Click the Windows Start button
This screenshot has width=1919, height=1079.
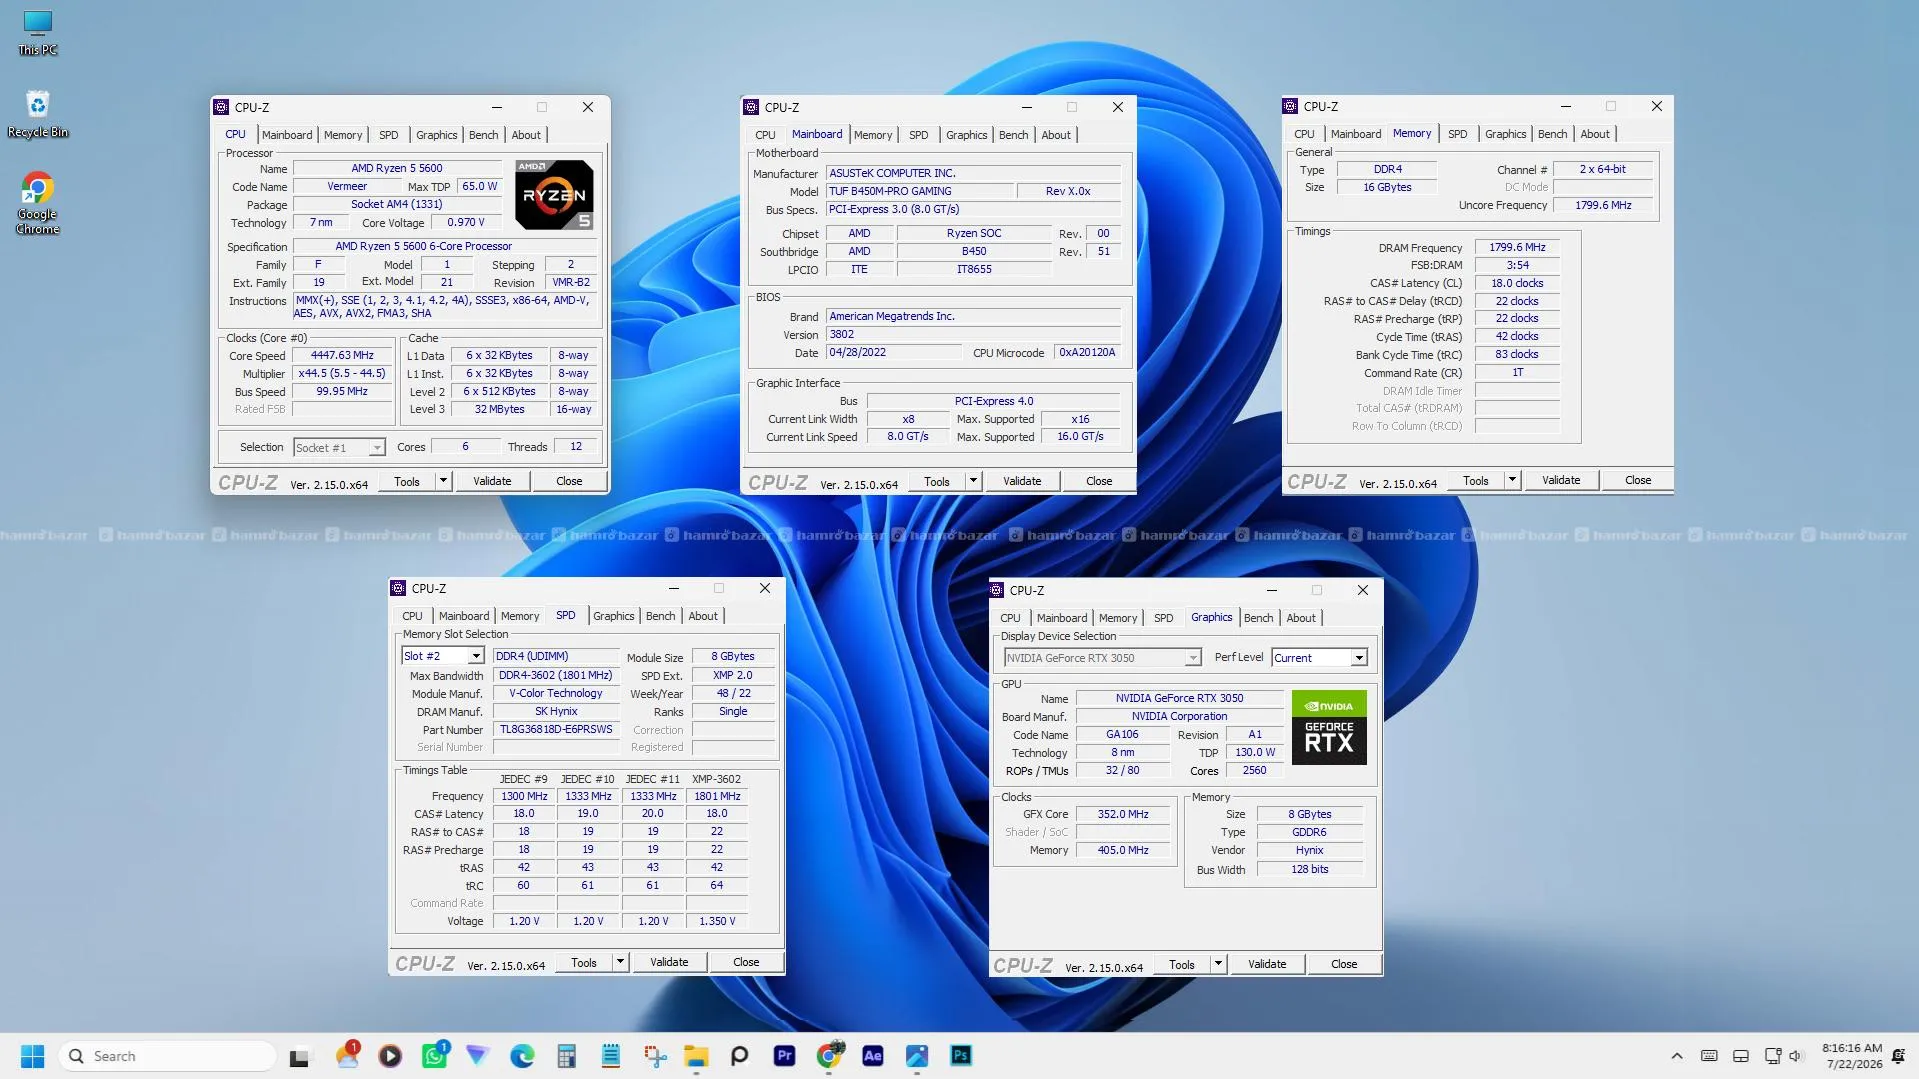coord(32,1056)
